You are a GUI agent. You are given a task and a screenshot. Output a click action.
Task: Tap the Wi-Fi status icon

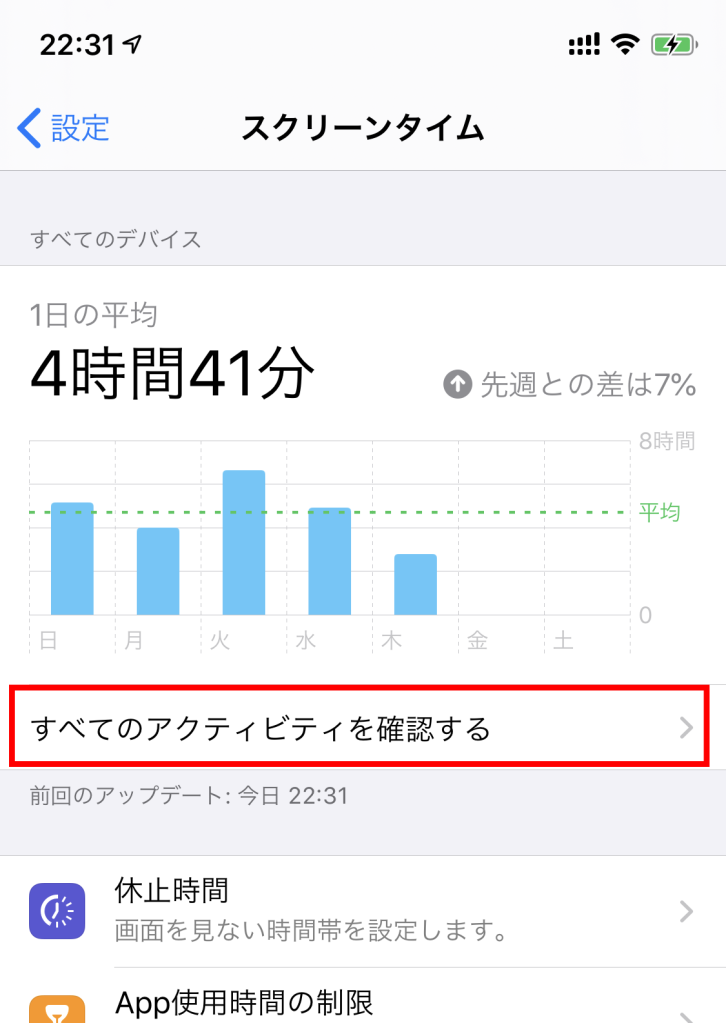[625, 44]
